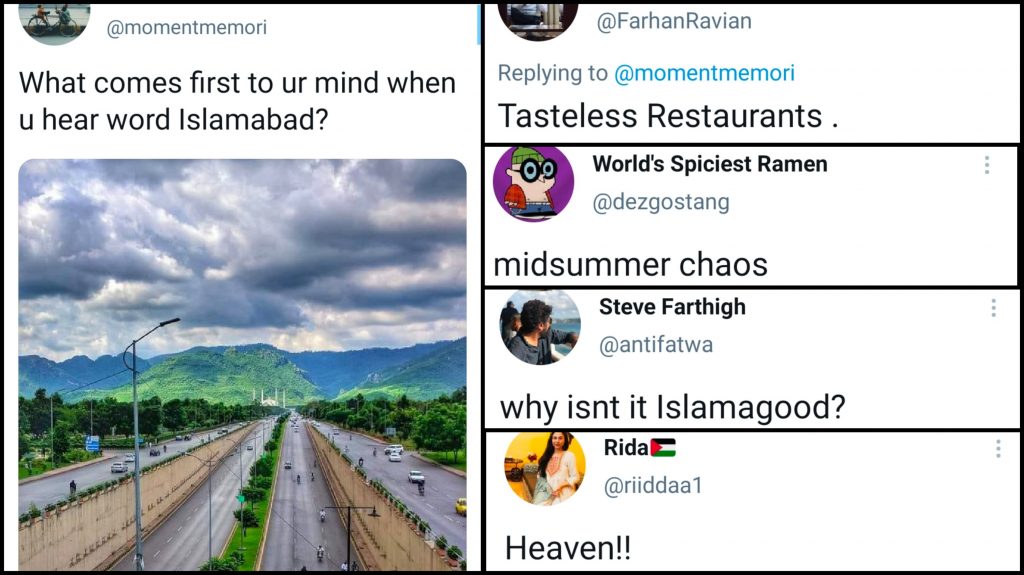Open the @riiddaa1 handle
Screen dimensions: 1024x575
click(653, 486)
